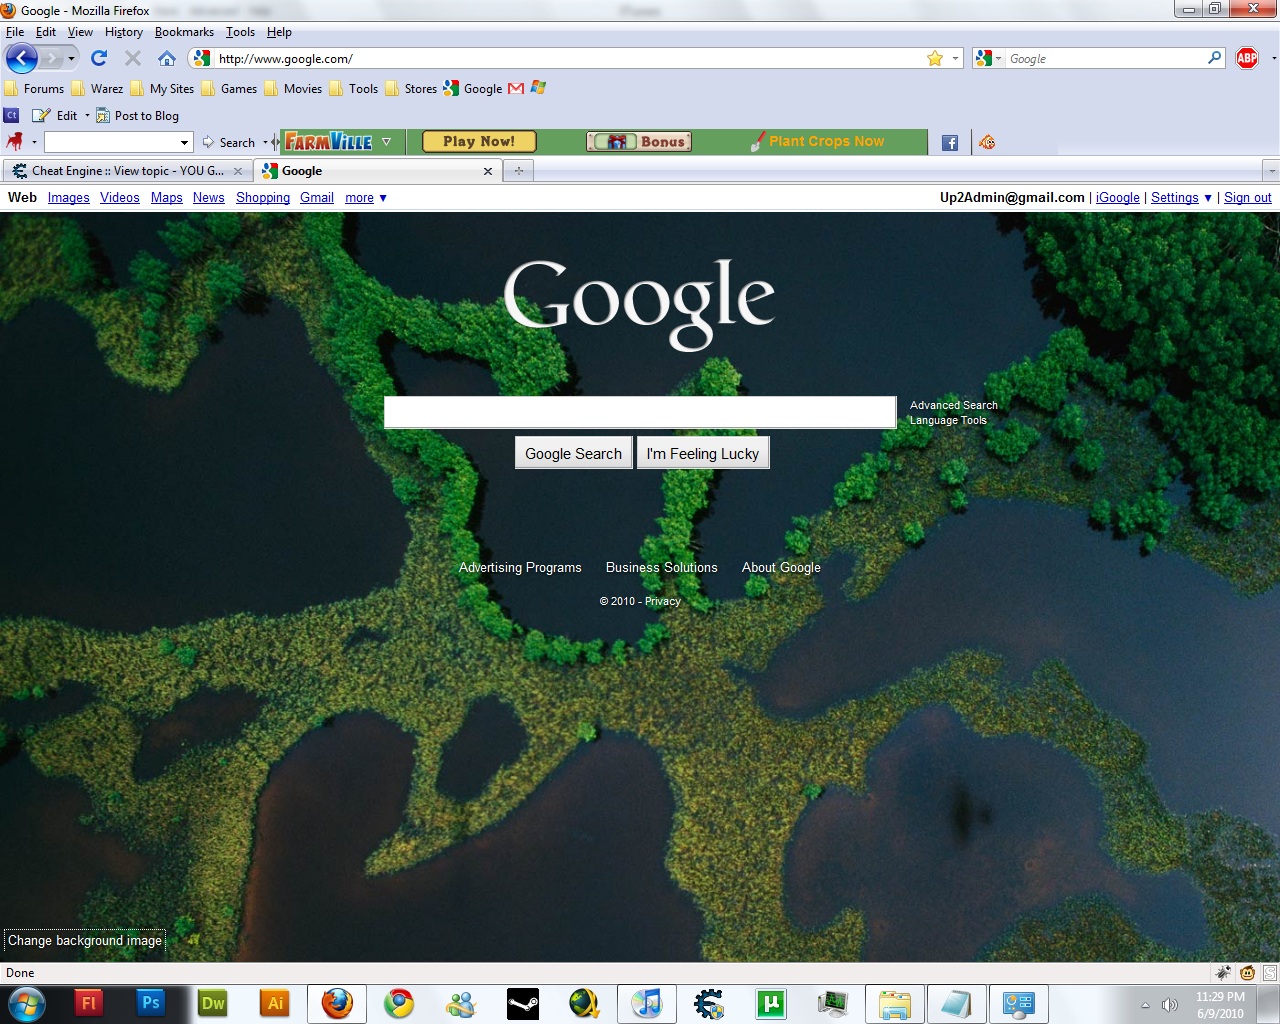Go back using the back arrow
Screen dimensions: 1280x1024
tap(22, 58)
